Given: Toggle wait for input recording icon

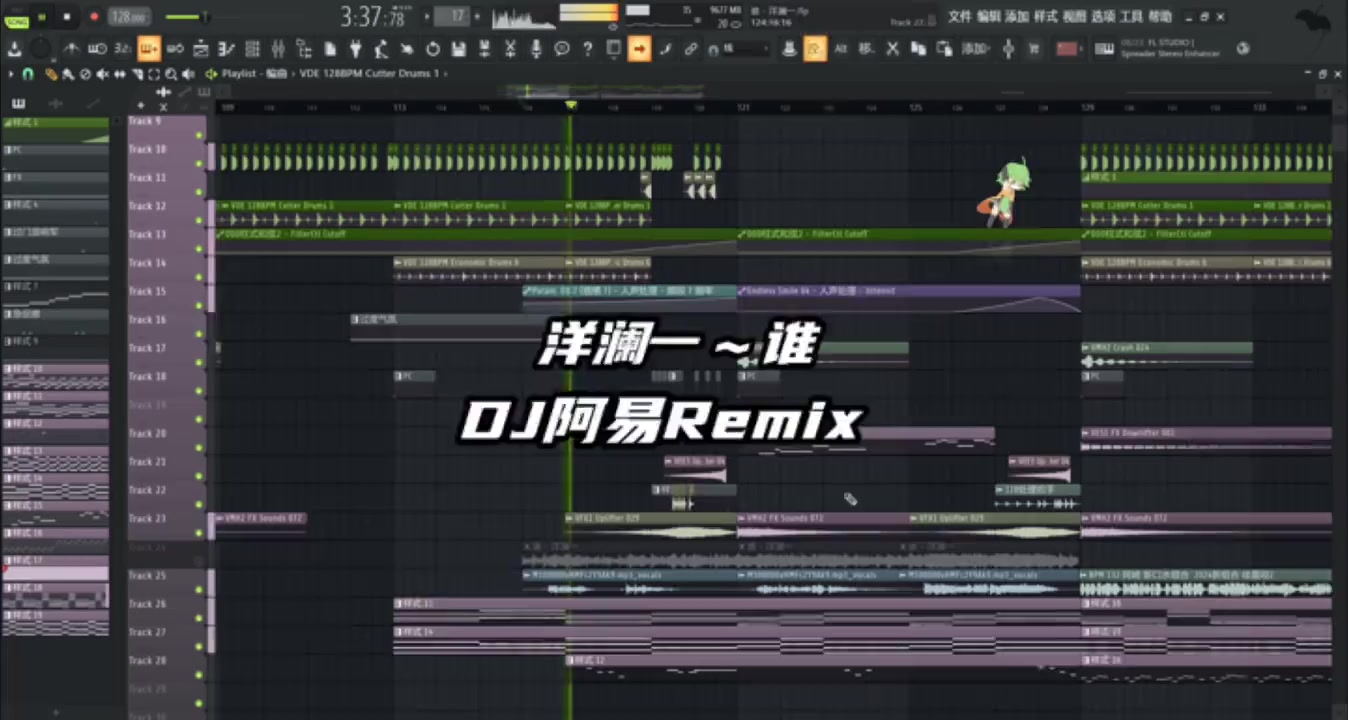Looking at the screenshot, I should (97, 48).
